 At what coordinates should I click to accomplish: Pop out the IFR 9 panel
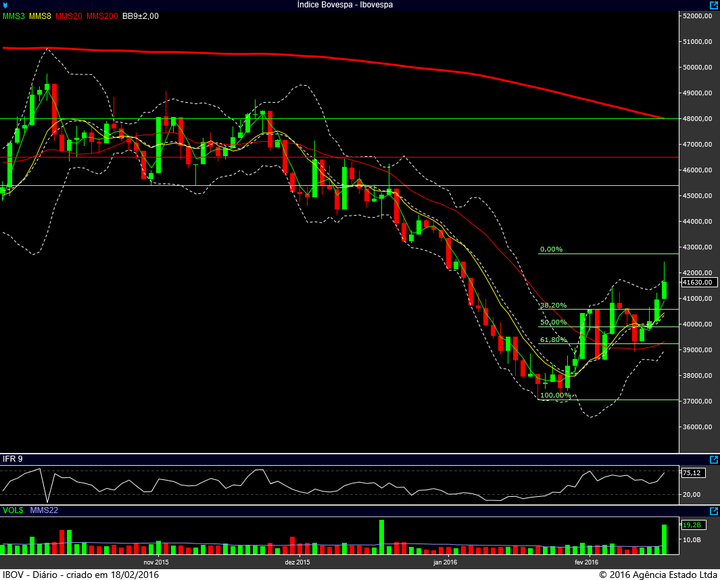tap(714, 459)
